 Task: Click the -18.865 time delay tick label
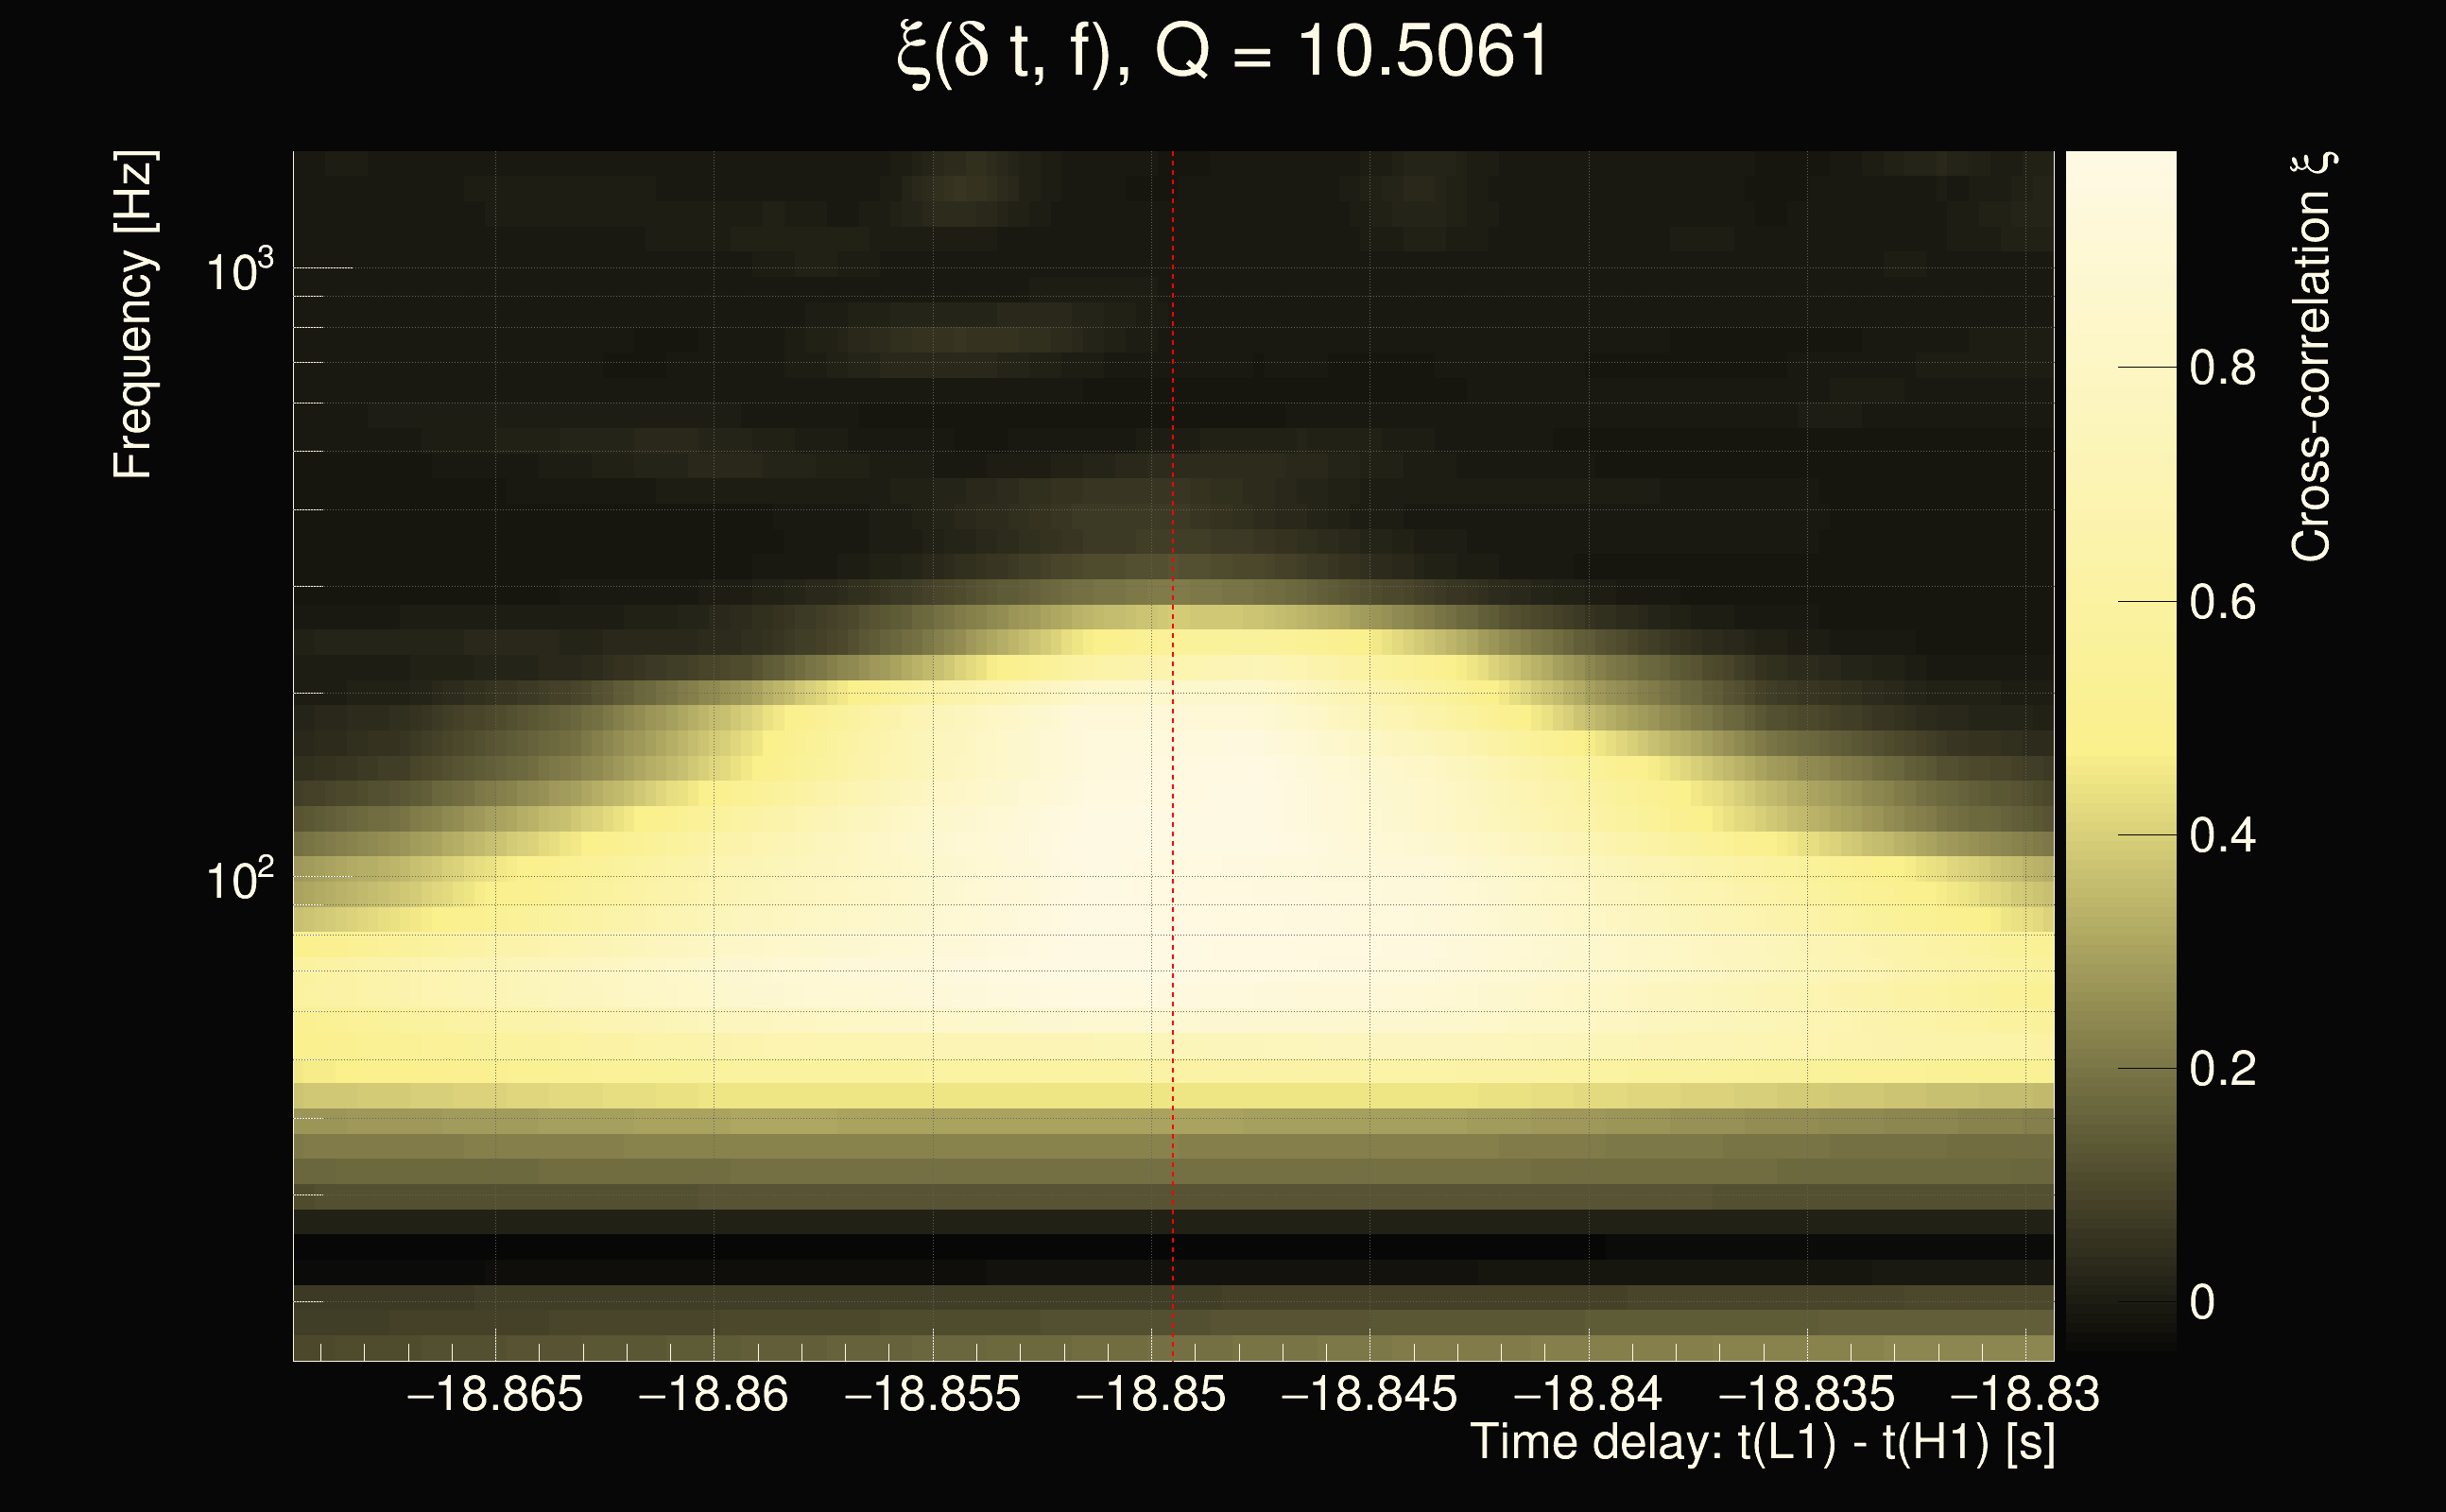[x=495, y=1394]
